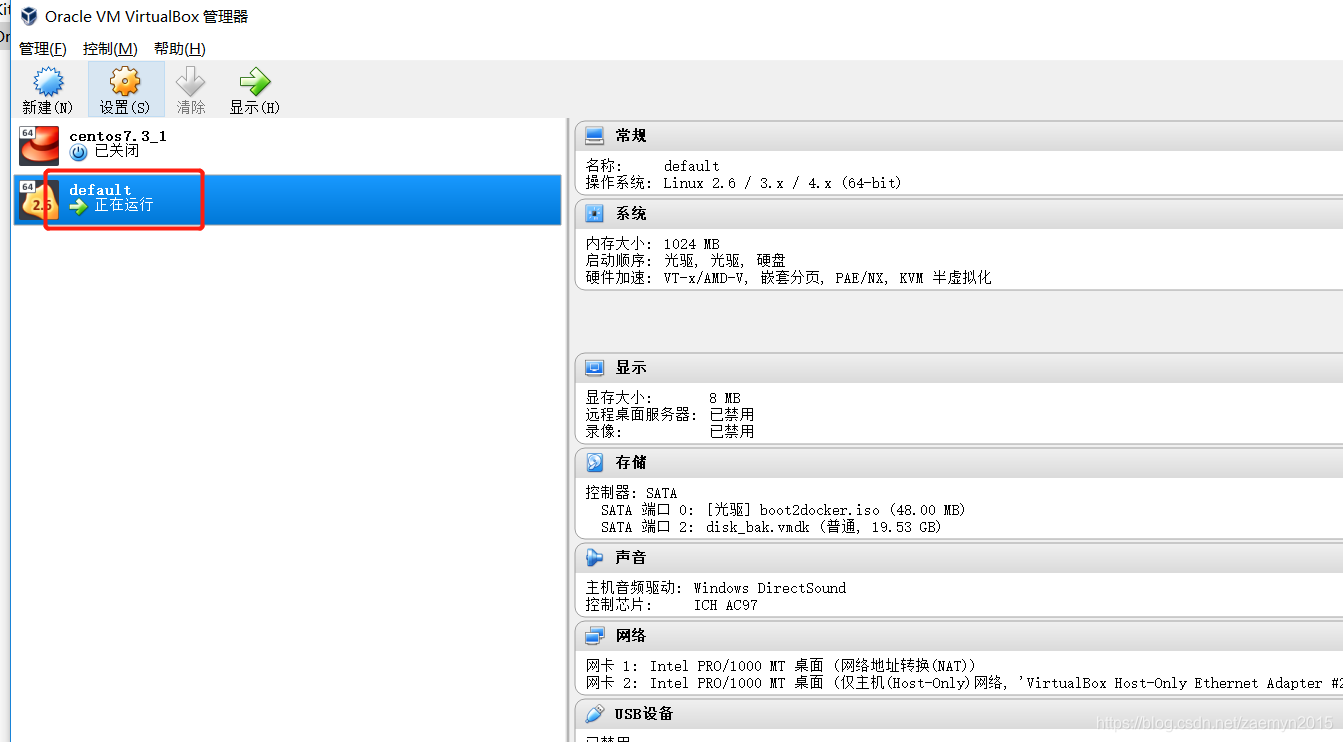Click the powered-off status icon of centos7.3_1
Viewport: 1343px width, 742px height.
78,152
